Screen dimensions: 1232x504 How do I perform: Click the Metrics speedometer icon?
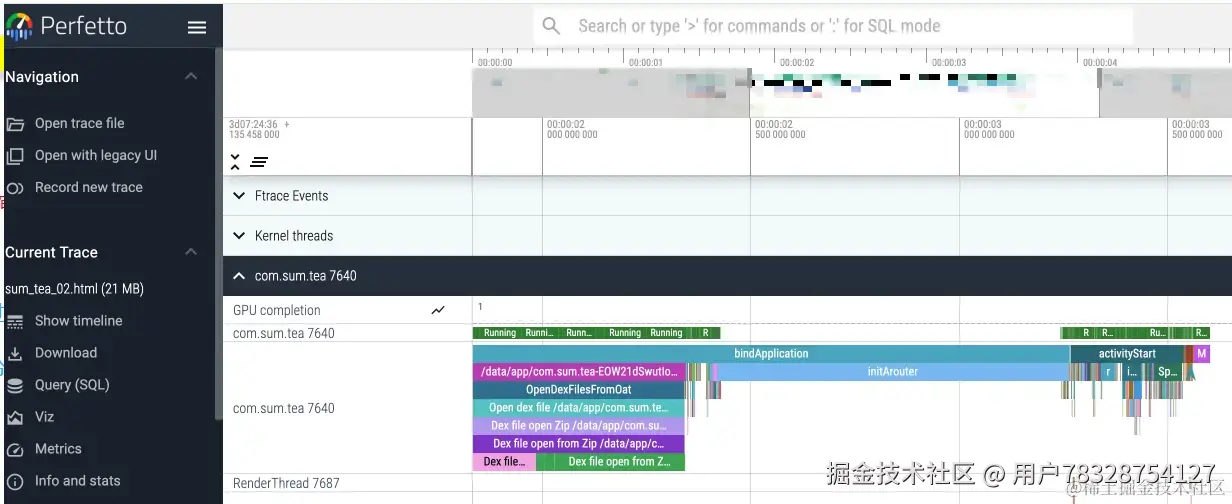click(x=15, y=449)
